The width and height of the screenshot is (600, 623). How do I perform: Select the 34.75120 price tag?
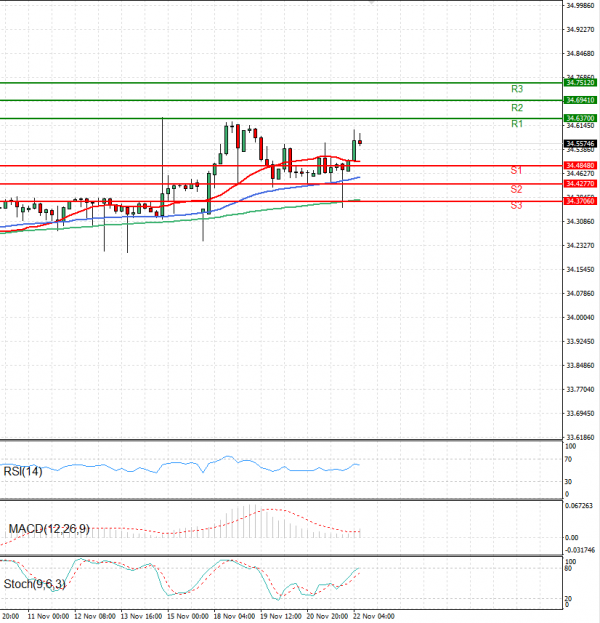(580, 83)
